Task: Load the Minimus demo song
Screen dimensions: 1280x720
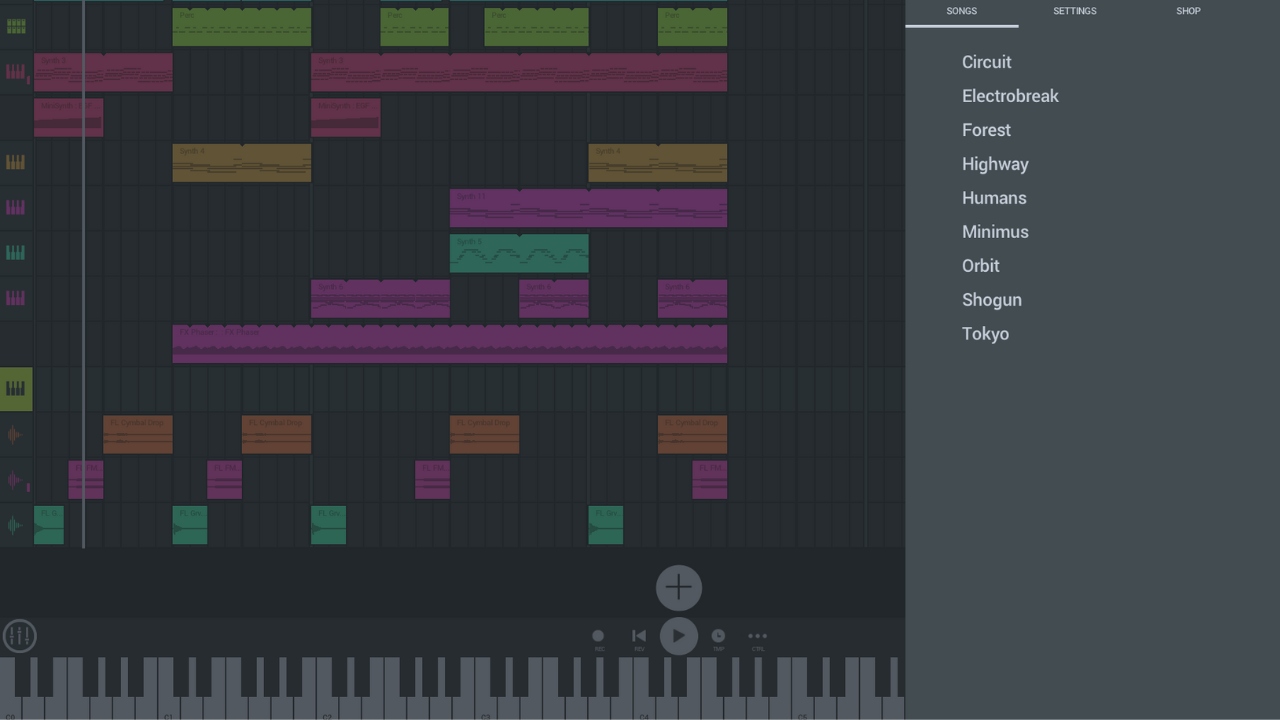Action: tap(995, 232)
